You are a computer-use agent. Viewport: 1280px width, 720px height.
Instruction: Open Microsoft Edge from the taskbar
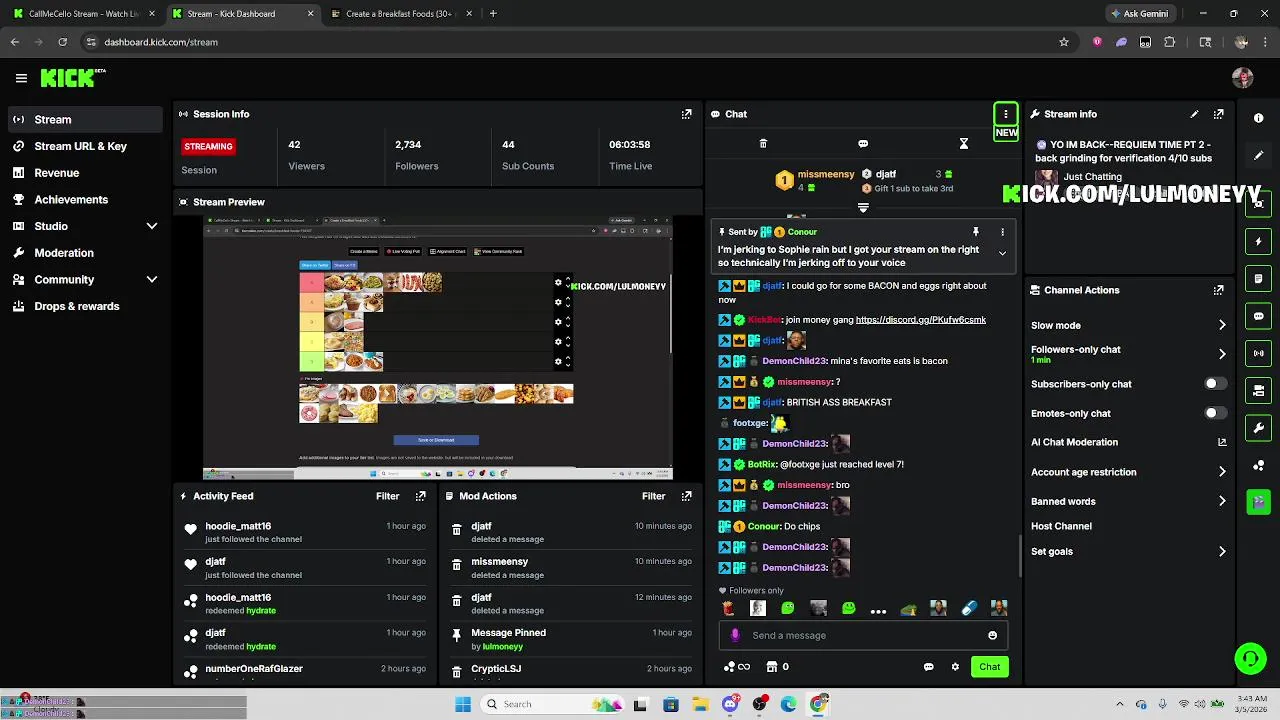[x=789, y=704]
